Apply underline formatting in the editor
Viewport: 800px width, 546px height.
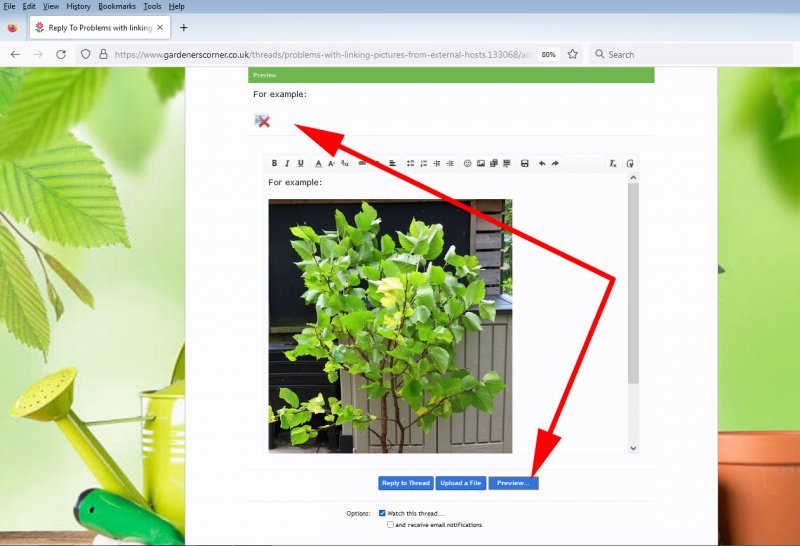pos(301,163)
